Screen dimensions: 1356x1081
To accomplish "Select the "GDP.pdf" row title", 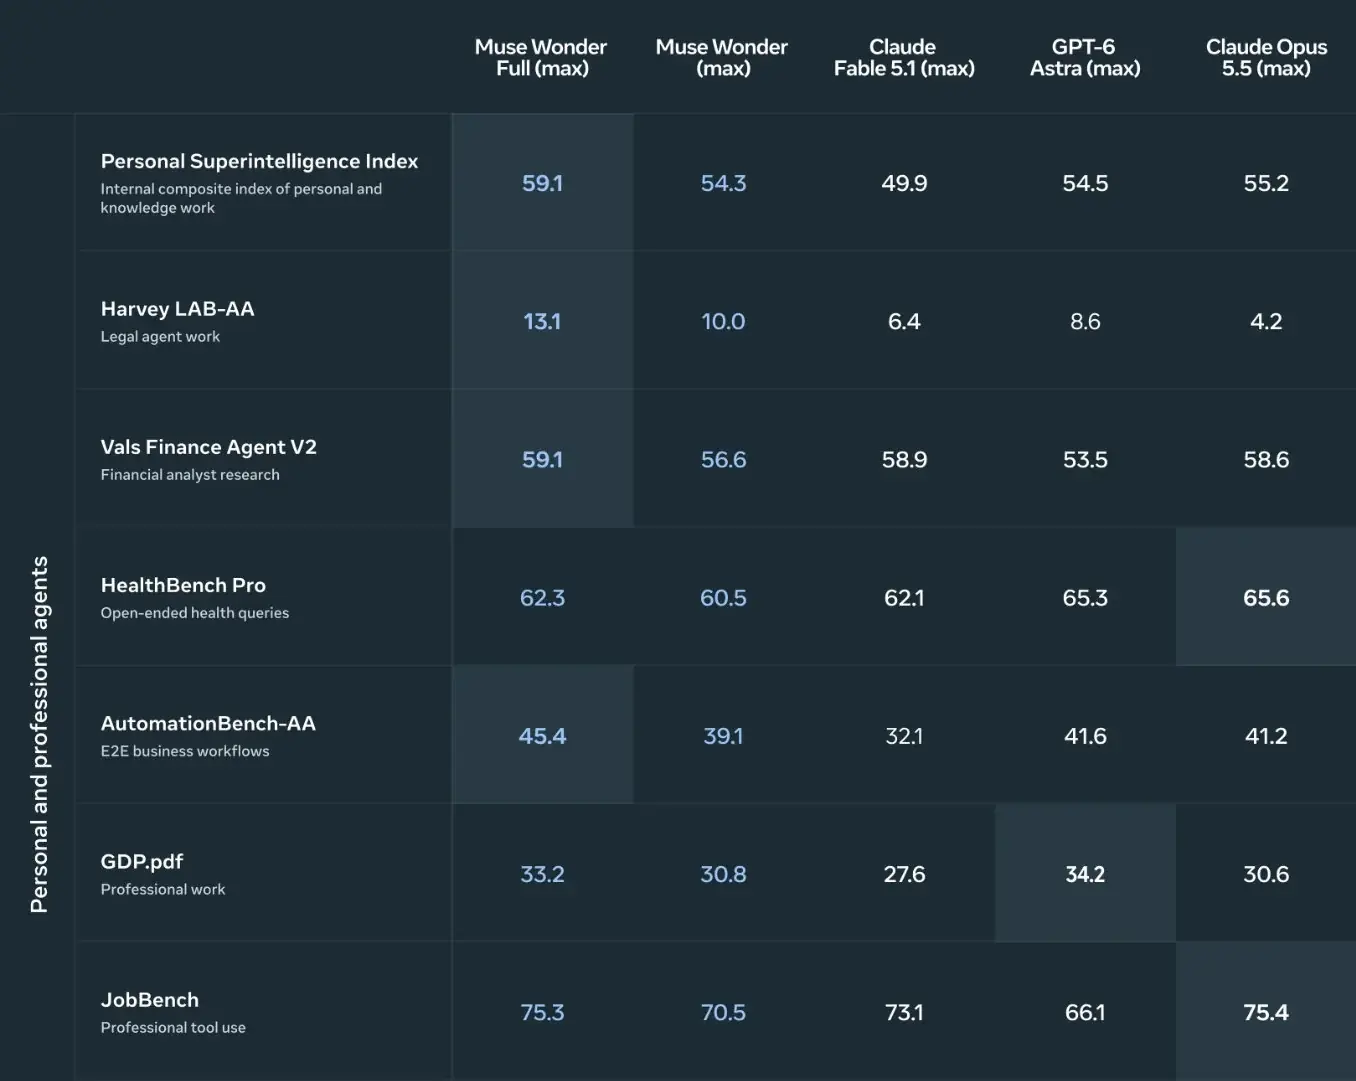I will (x=141, y=862).
